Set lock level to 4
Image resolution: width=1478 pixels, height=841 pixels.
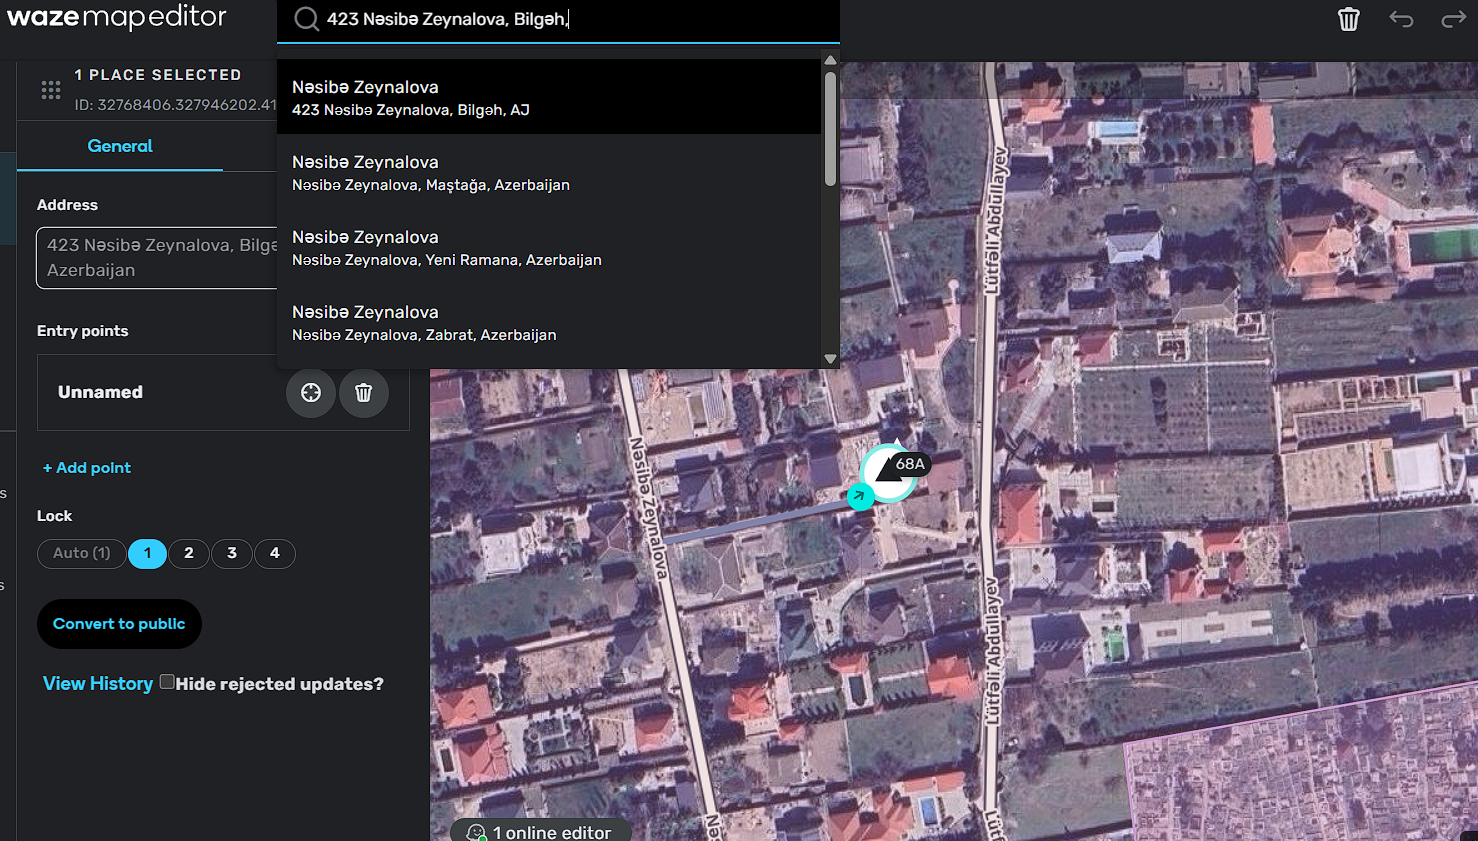[275, 553]
